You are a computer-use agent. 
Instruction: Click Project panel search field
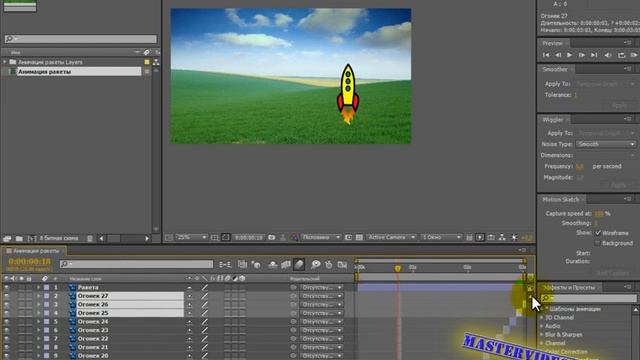point(80,39)
